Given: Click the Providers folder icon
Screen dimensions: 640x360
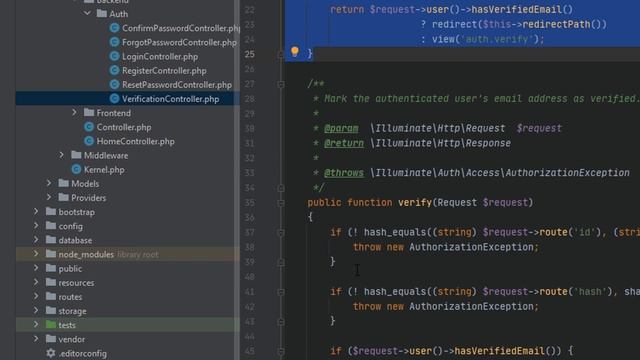Looking at the screenshot, I should (x=64, y=197).
